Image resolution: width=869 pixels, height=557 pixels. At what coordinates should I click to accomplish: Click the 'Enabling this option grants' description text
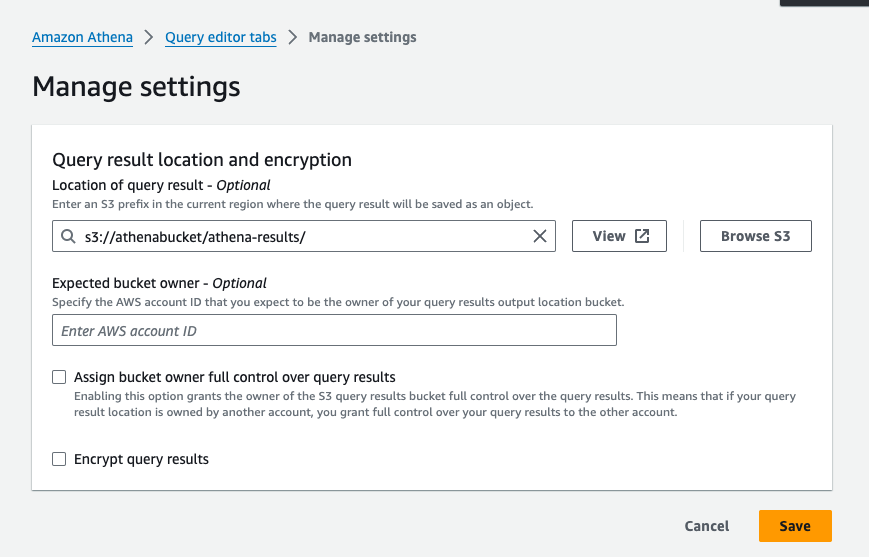[x=435, y=404]
